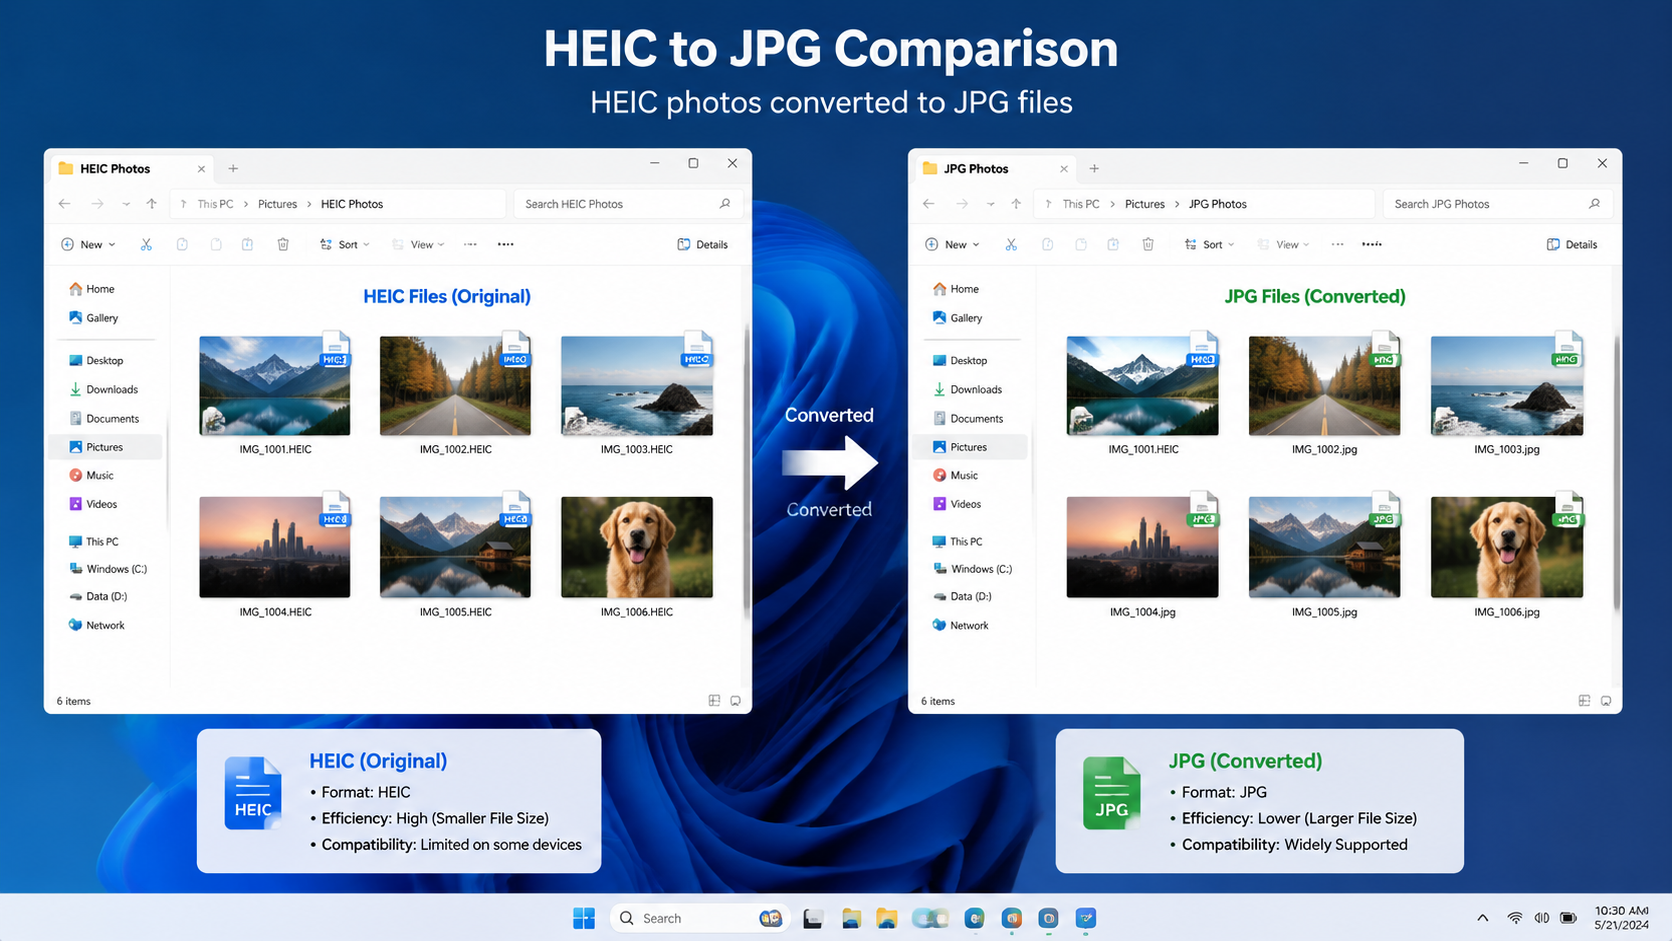Open Details pane in JPG Photos window
1672x941 pixels.
1572,244
